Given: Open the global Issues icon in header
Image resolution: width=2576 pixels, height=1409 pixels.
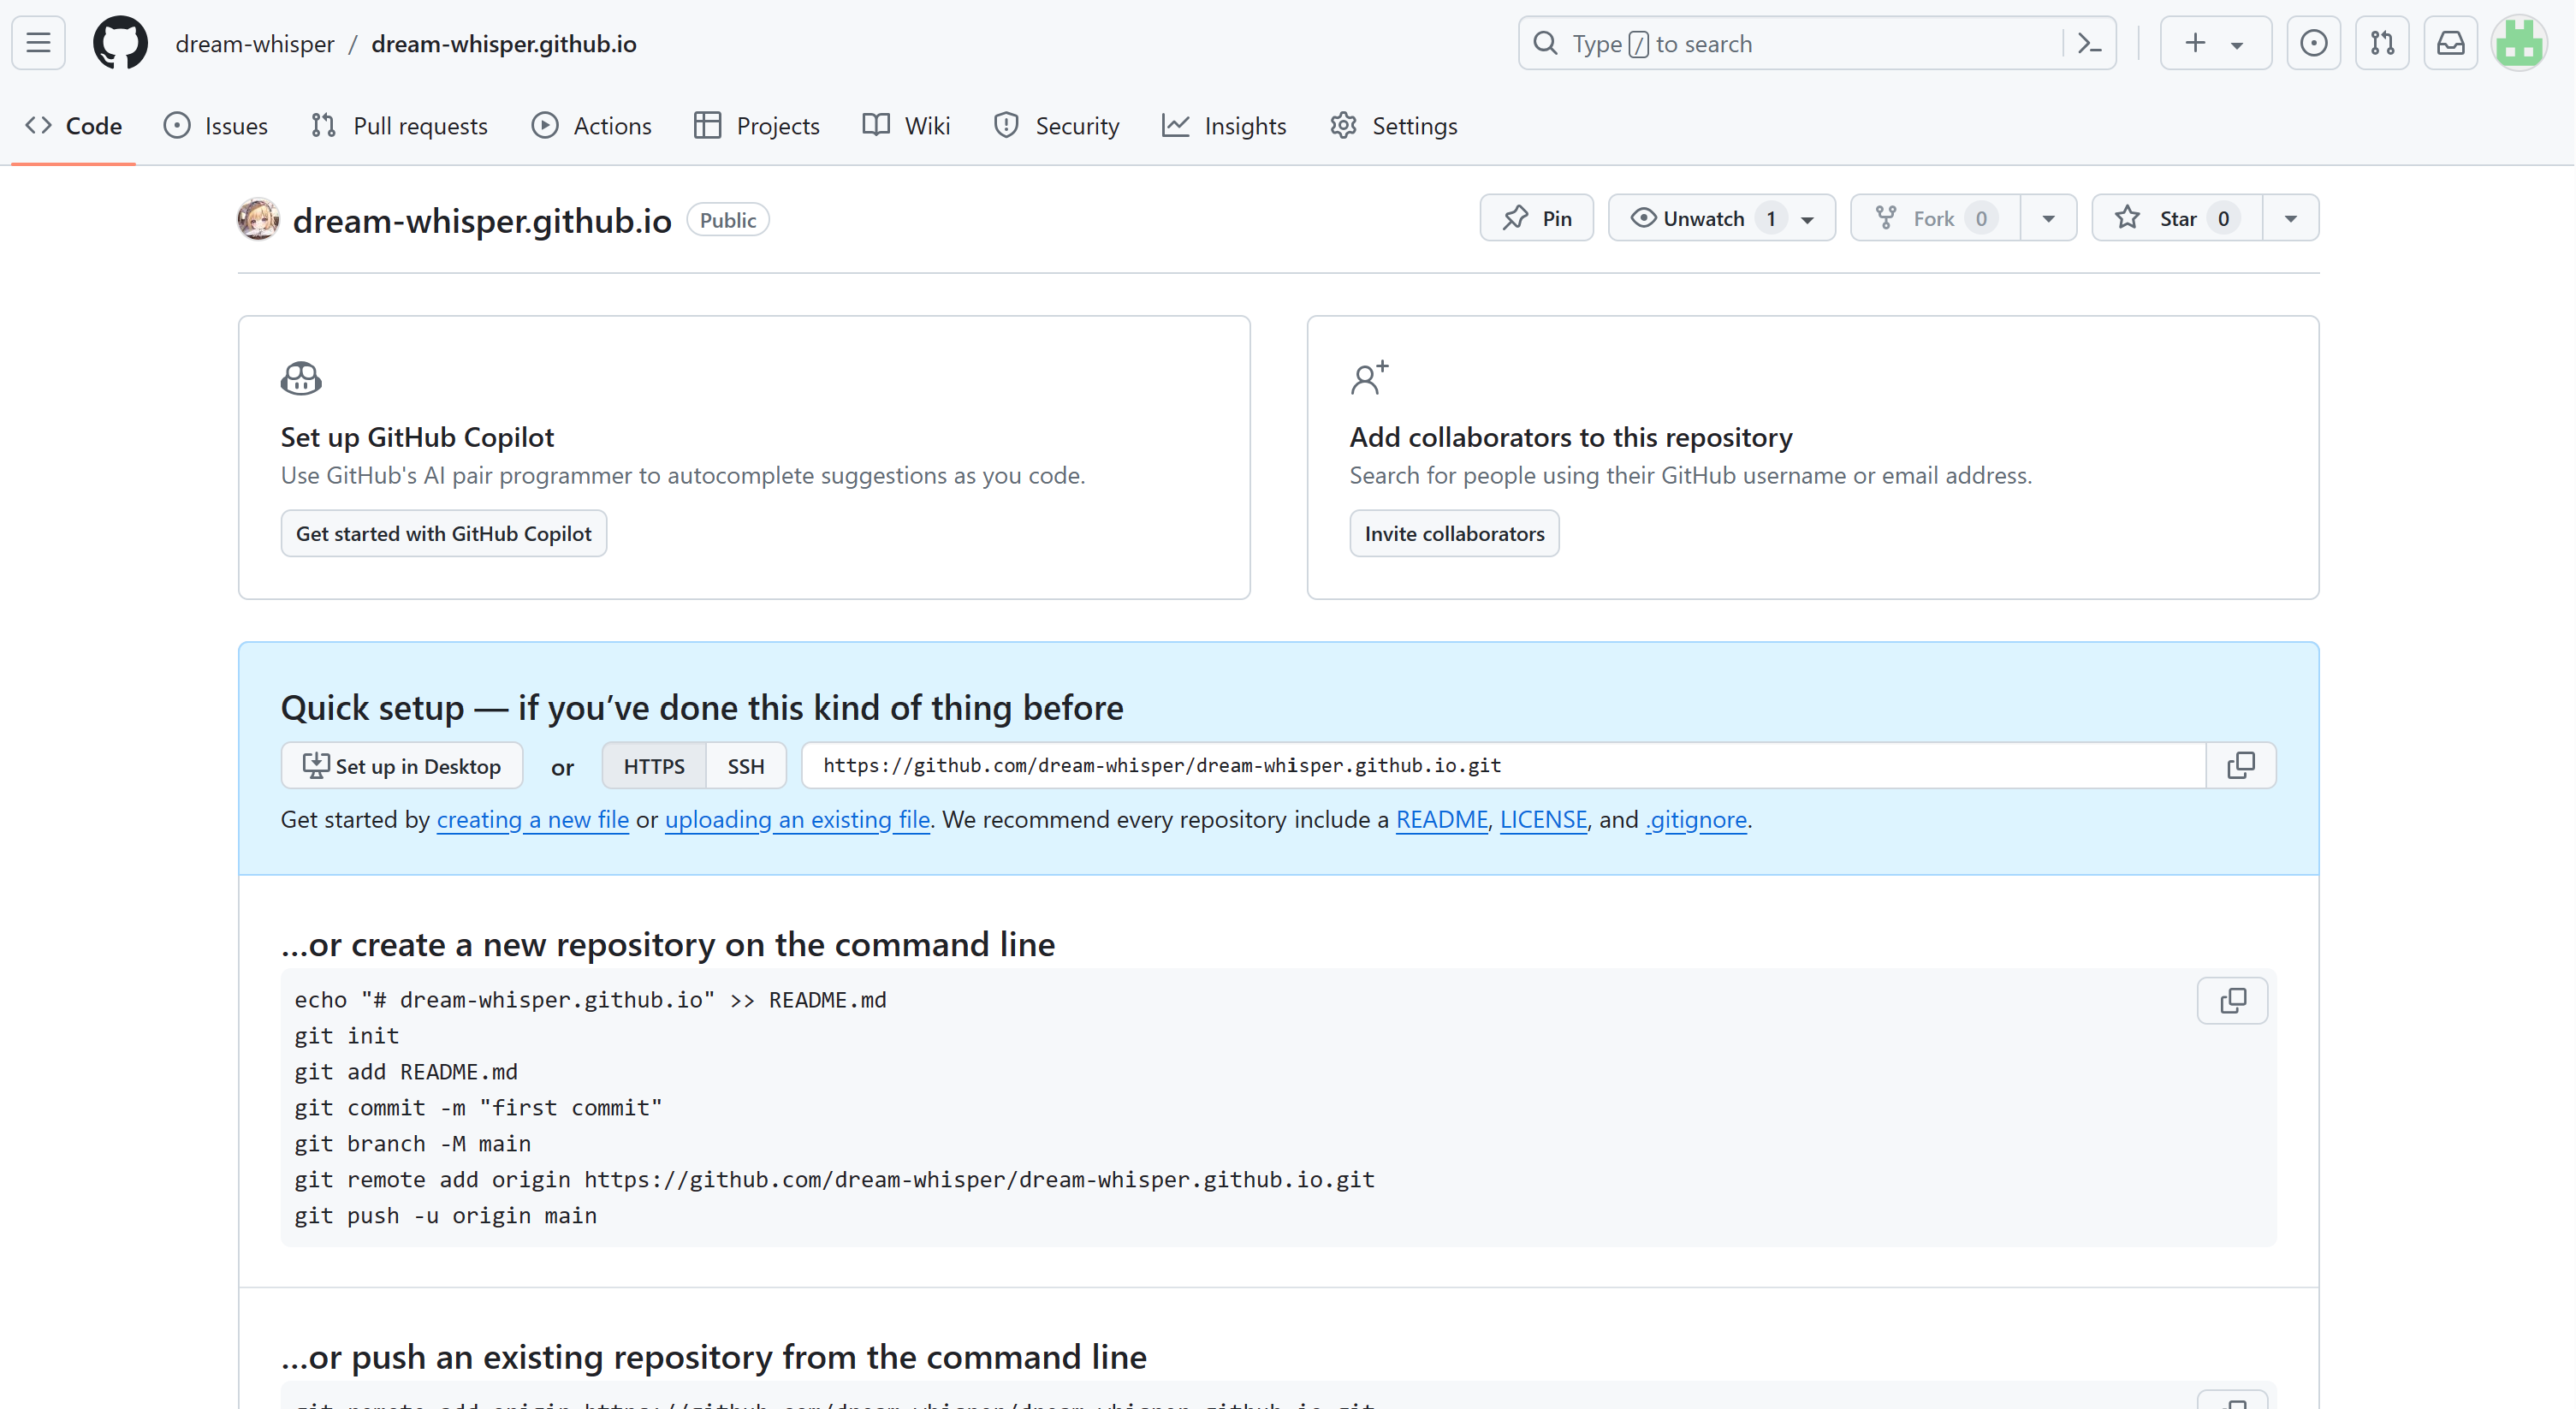Looking at the screenshot, I should (2313, 43).
